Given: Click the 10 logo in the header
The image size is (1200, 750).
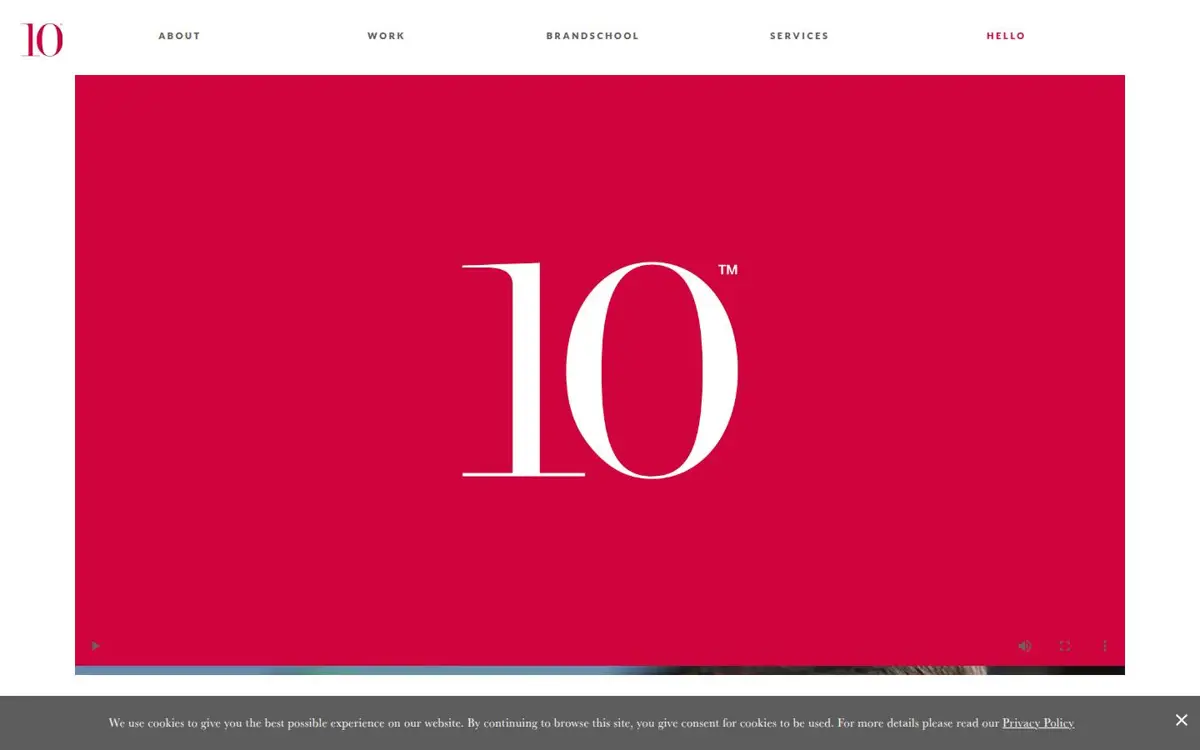Looking at the screenshot, I should (x=42, y=39).
